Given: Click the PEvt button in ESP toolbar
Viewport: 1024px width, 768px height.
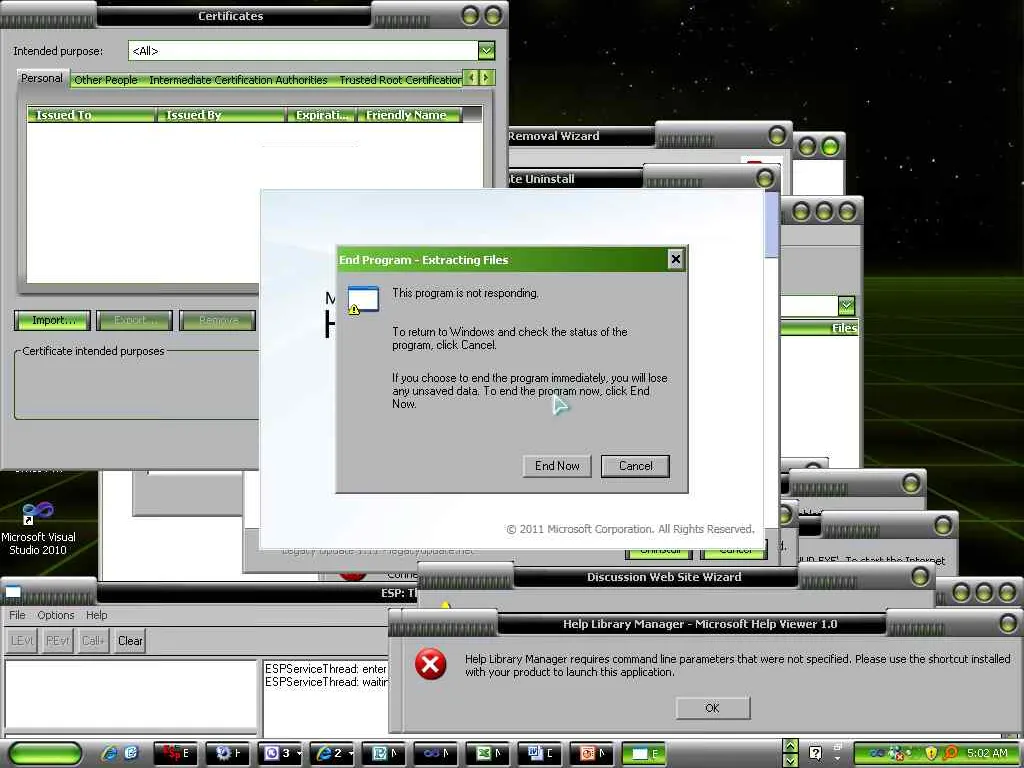Looking at the screenshot, I should coord(57,641).
